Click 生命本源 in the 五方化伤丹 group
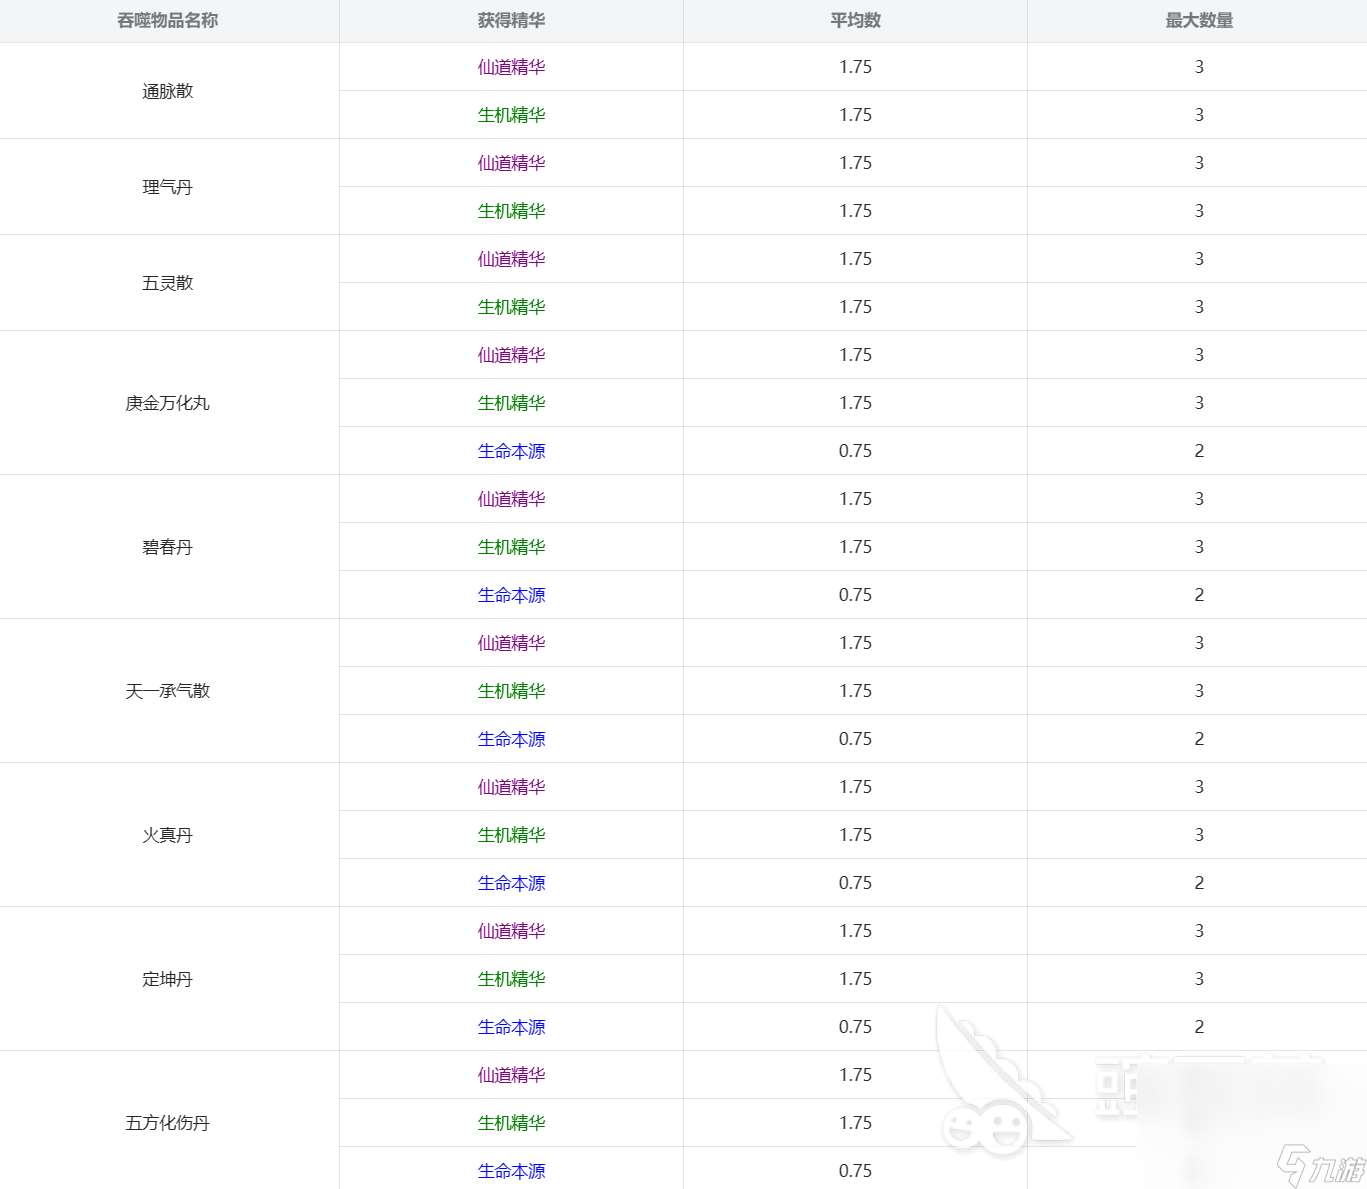The height and width of the screenshot is (1189, 1367). tap(511, 1171)
